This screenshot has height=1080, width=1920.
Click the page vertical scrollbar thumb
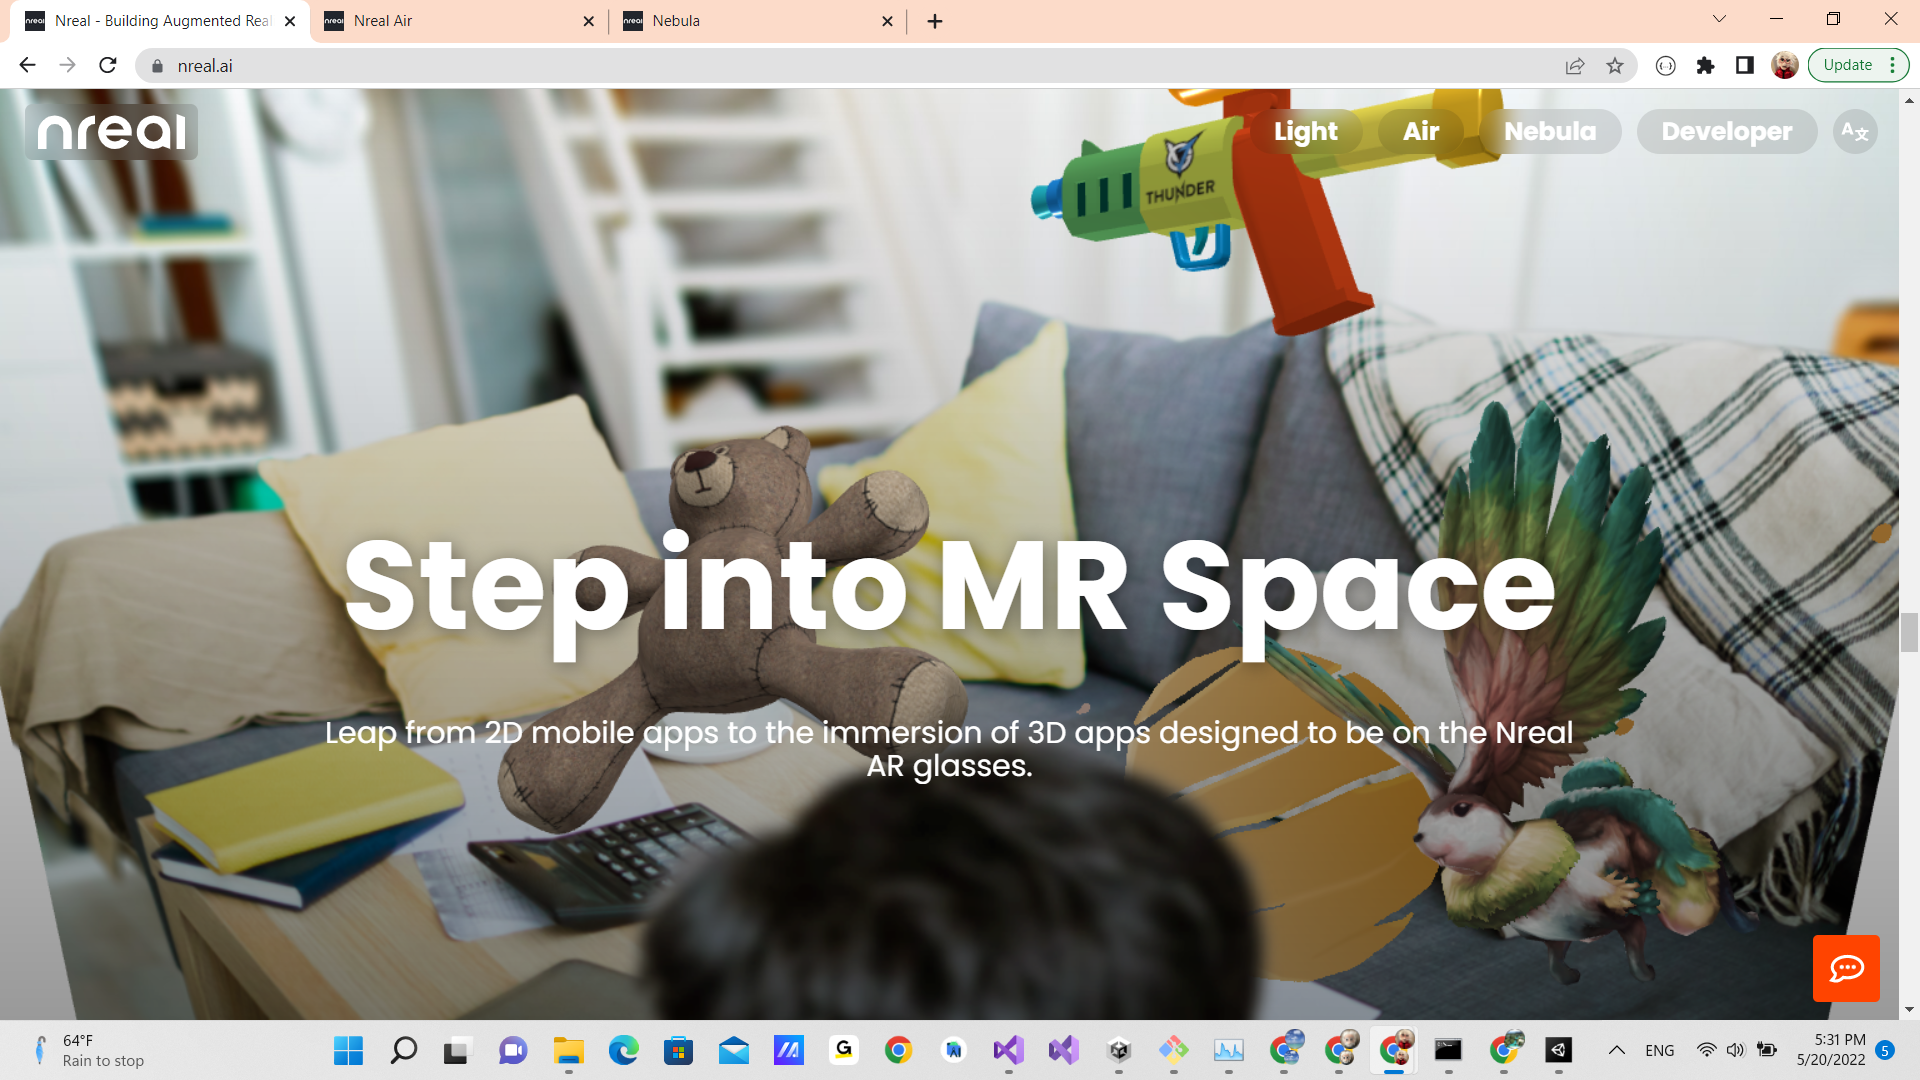tap(1909, 632)
